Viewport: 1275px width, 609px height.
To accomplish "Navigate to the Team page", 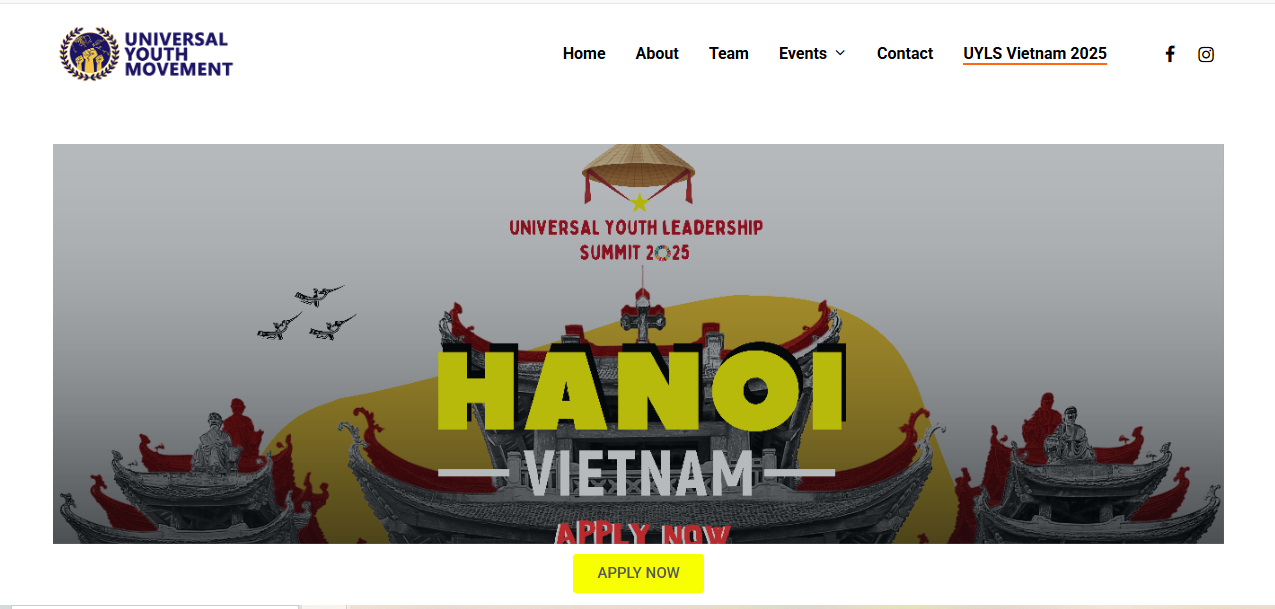I will [729, 54].
